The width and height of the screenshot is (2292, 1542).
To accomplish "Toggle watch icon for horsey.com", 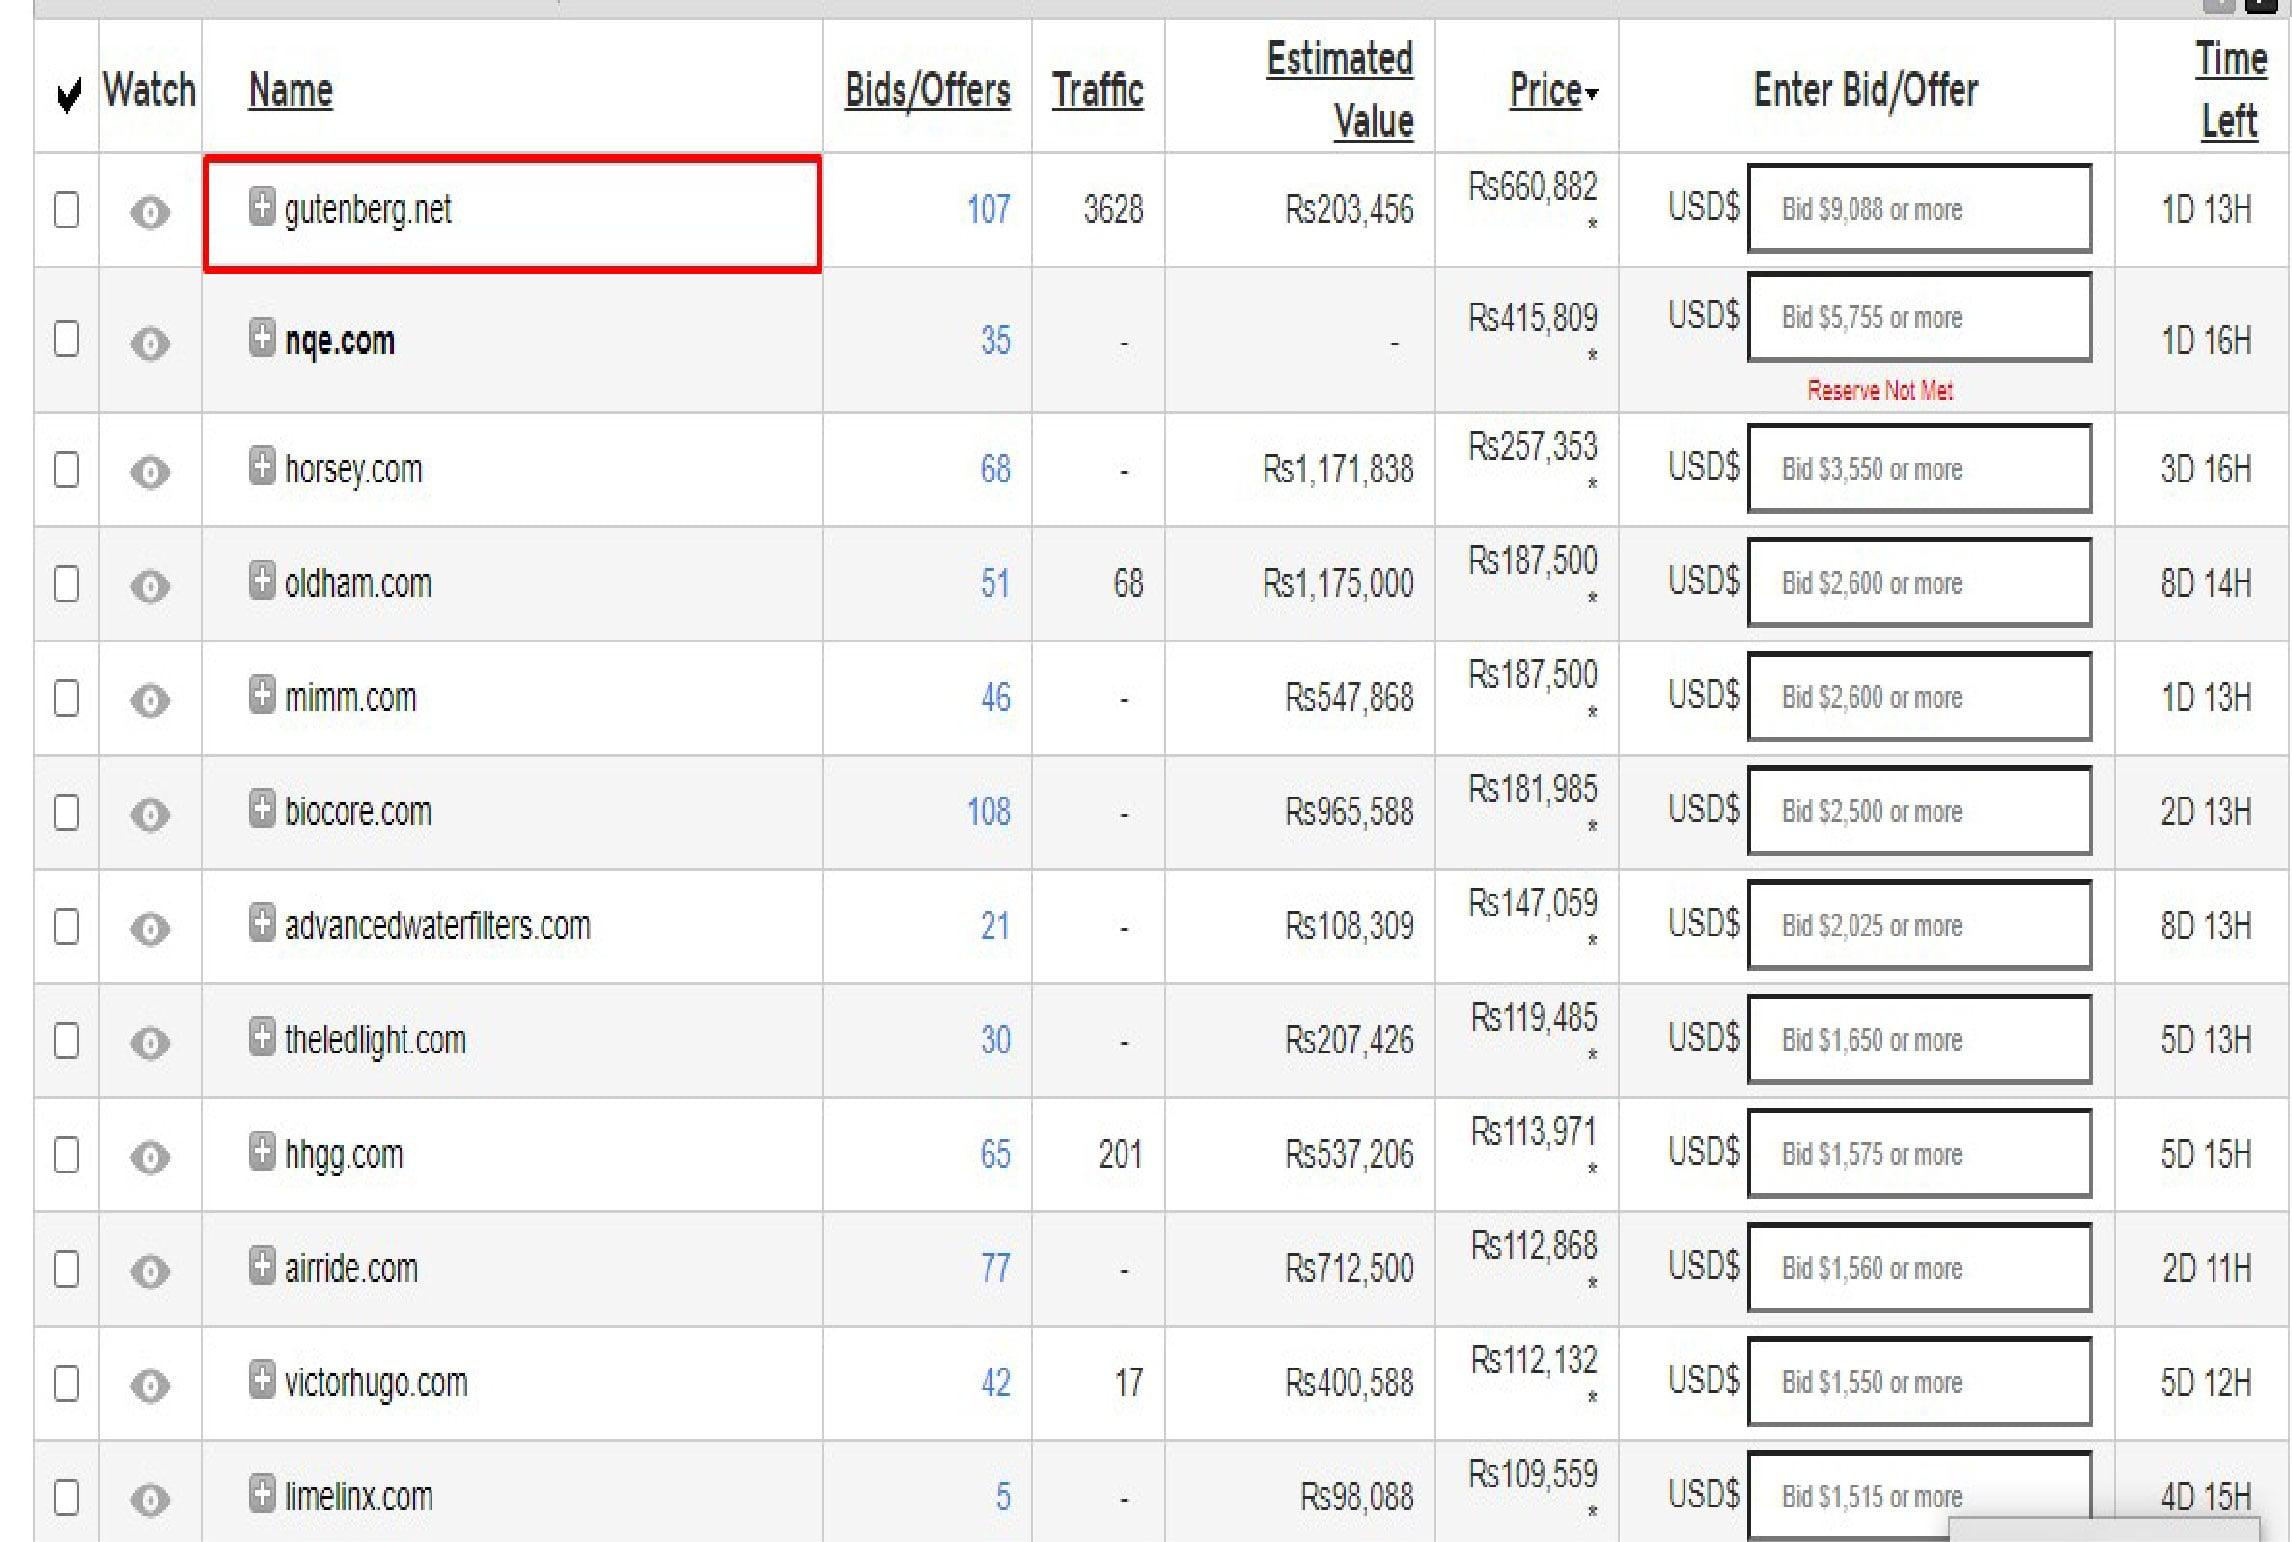I will [149, 470].
